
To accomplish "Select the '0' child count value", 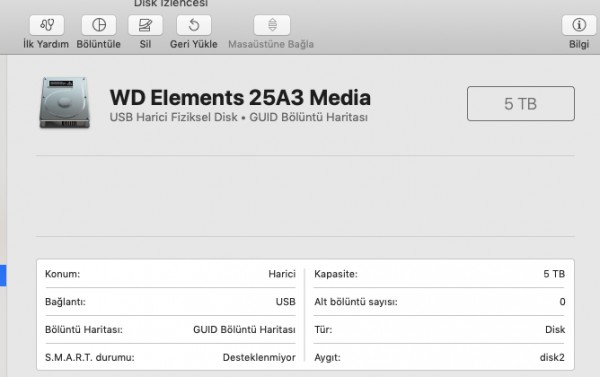I will coord(562,302).
